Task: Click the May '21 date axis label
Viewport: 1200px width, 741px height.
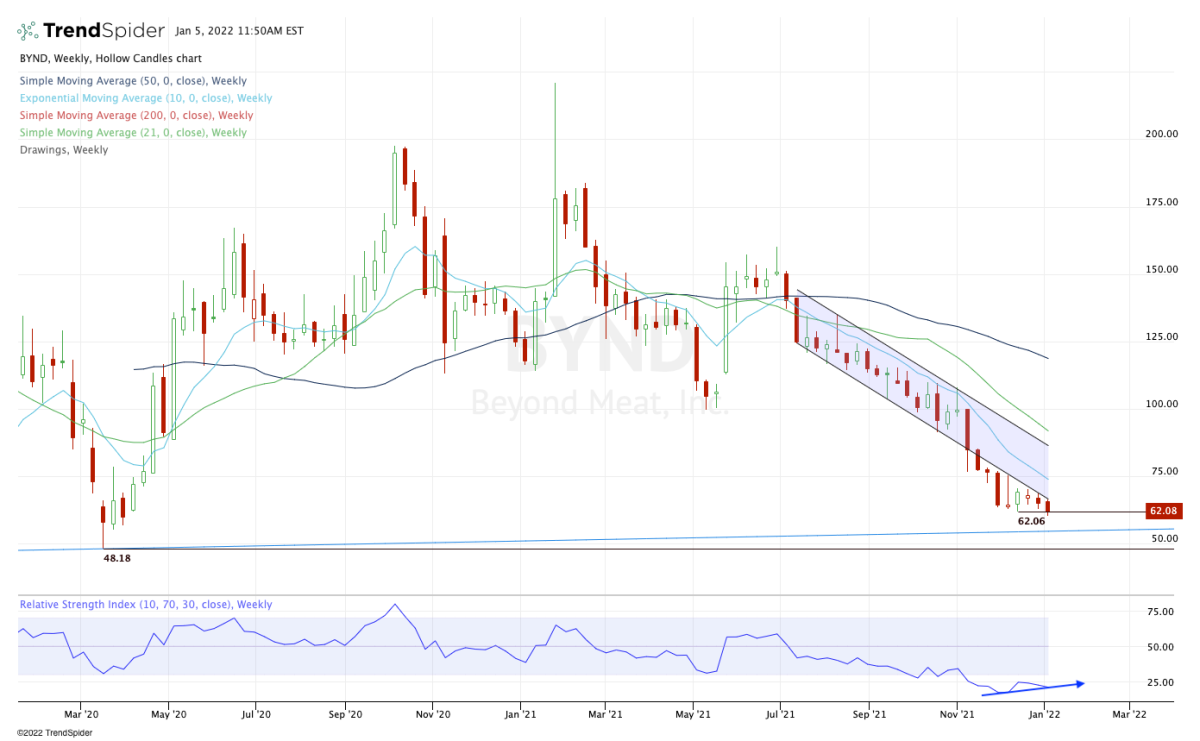Action: pyautogui.click(x=694, y=715)
